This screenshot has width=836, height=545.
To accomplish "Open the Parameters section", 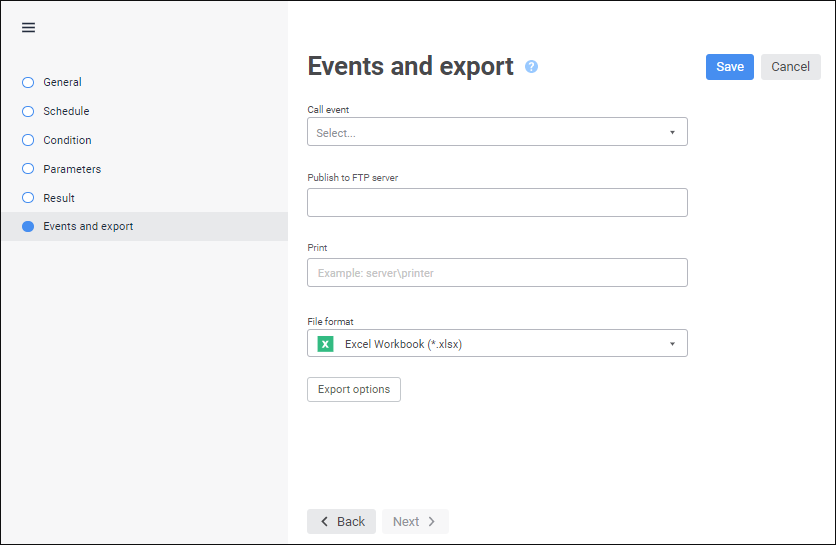I will 72,169.
